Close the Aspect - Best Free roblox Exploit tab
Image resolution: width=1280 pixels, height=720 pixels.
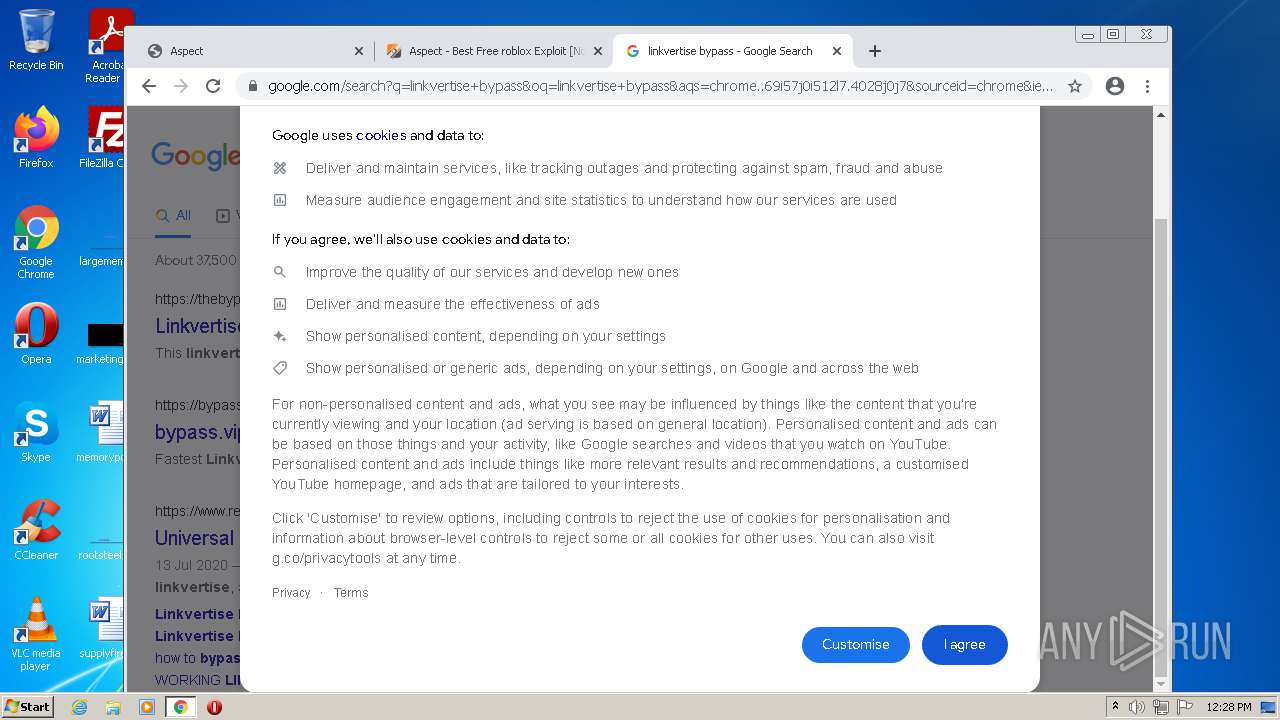pyautogui.click(x=598, y=51)
